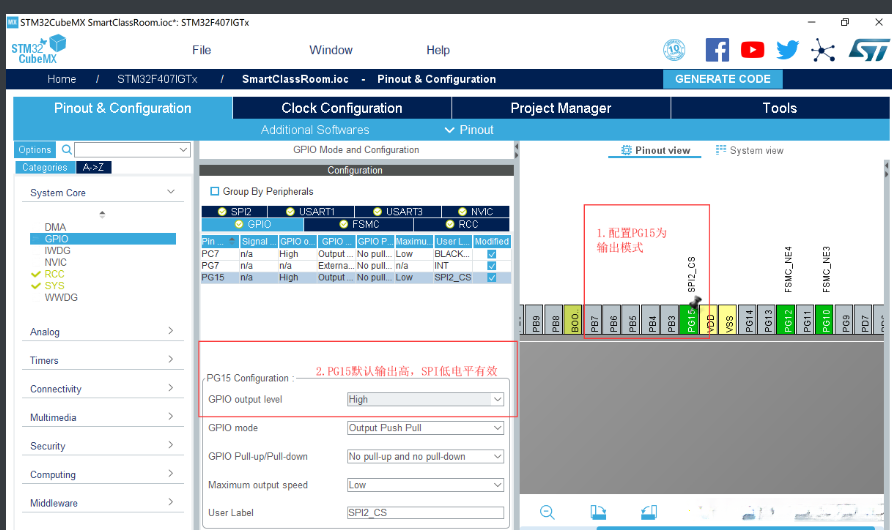
Task: Rotate pinout counter-clockwise icon
Action: [649, 512]
